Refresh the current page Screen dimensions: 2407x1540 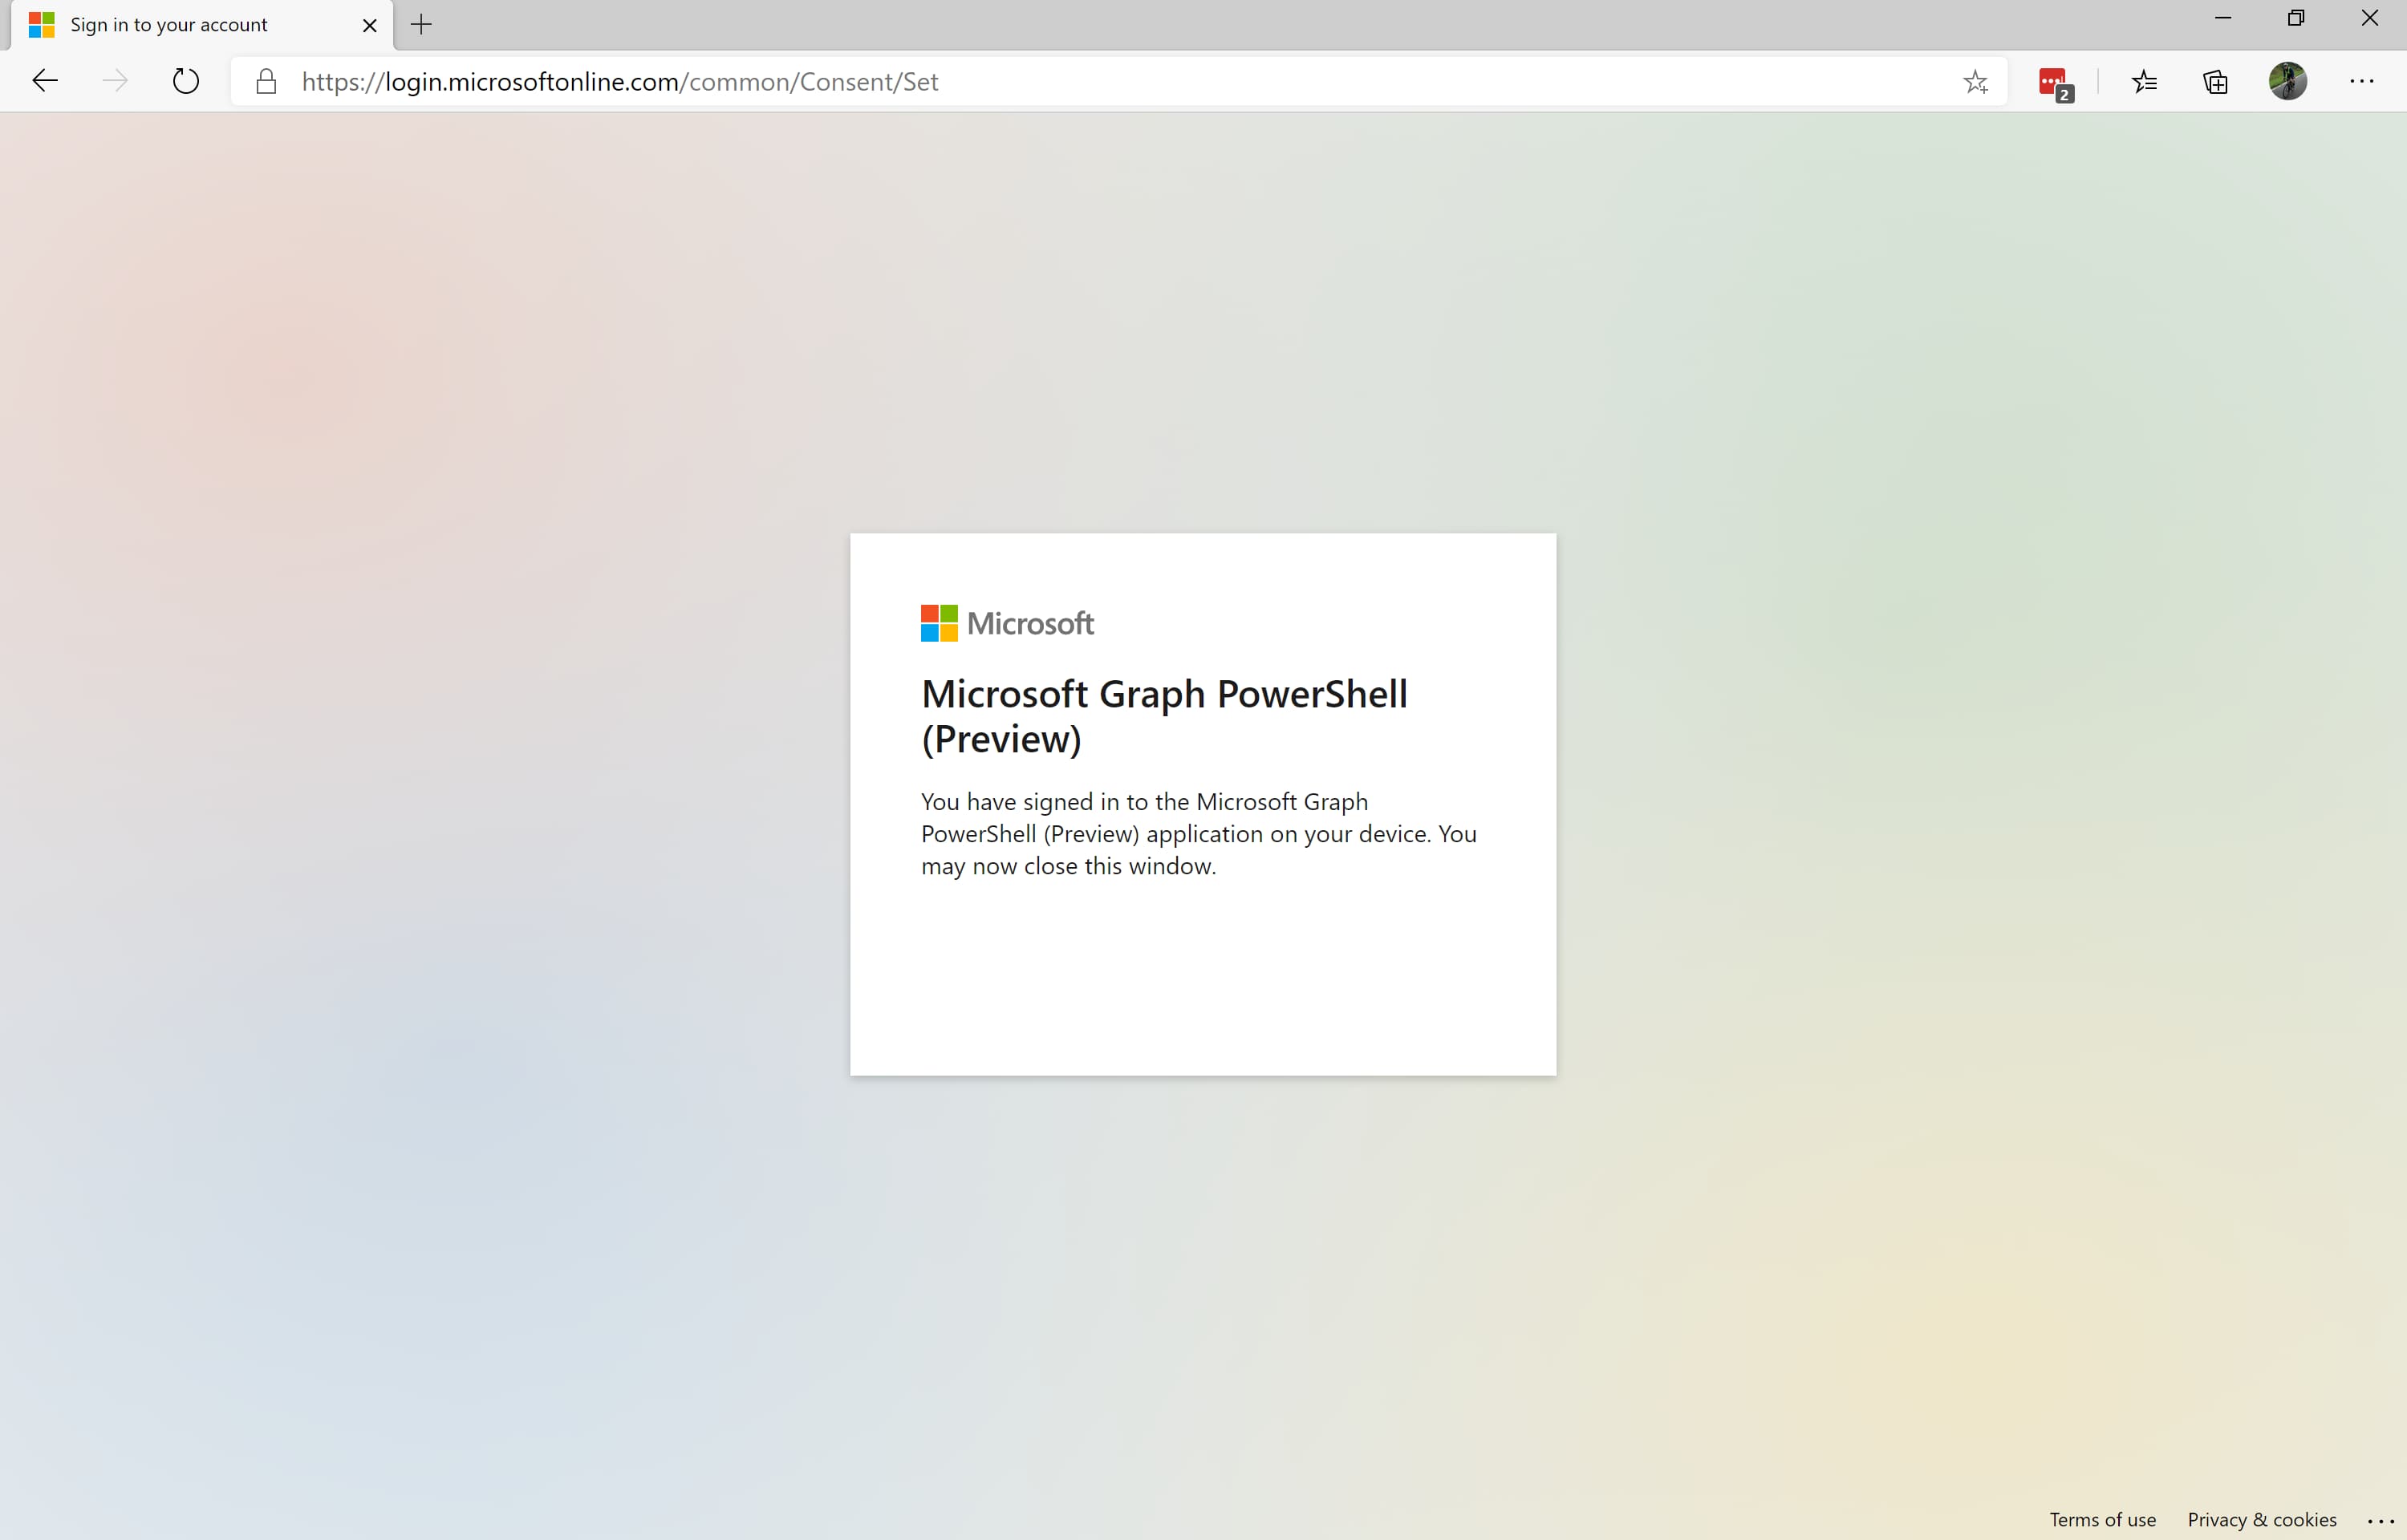(186, 81)
